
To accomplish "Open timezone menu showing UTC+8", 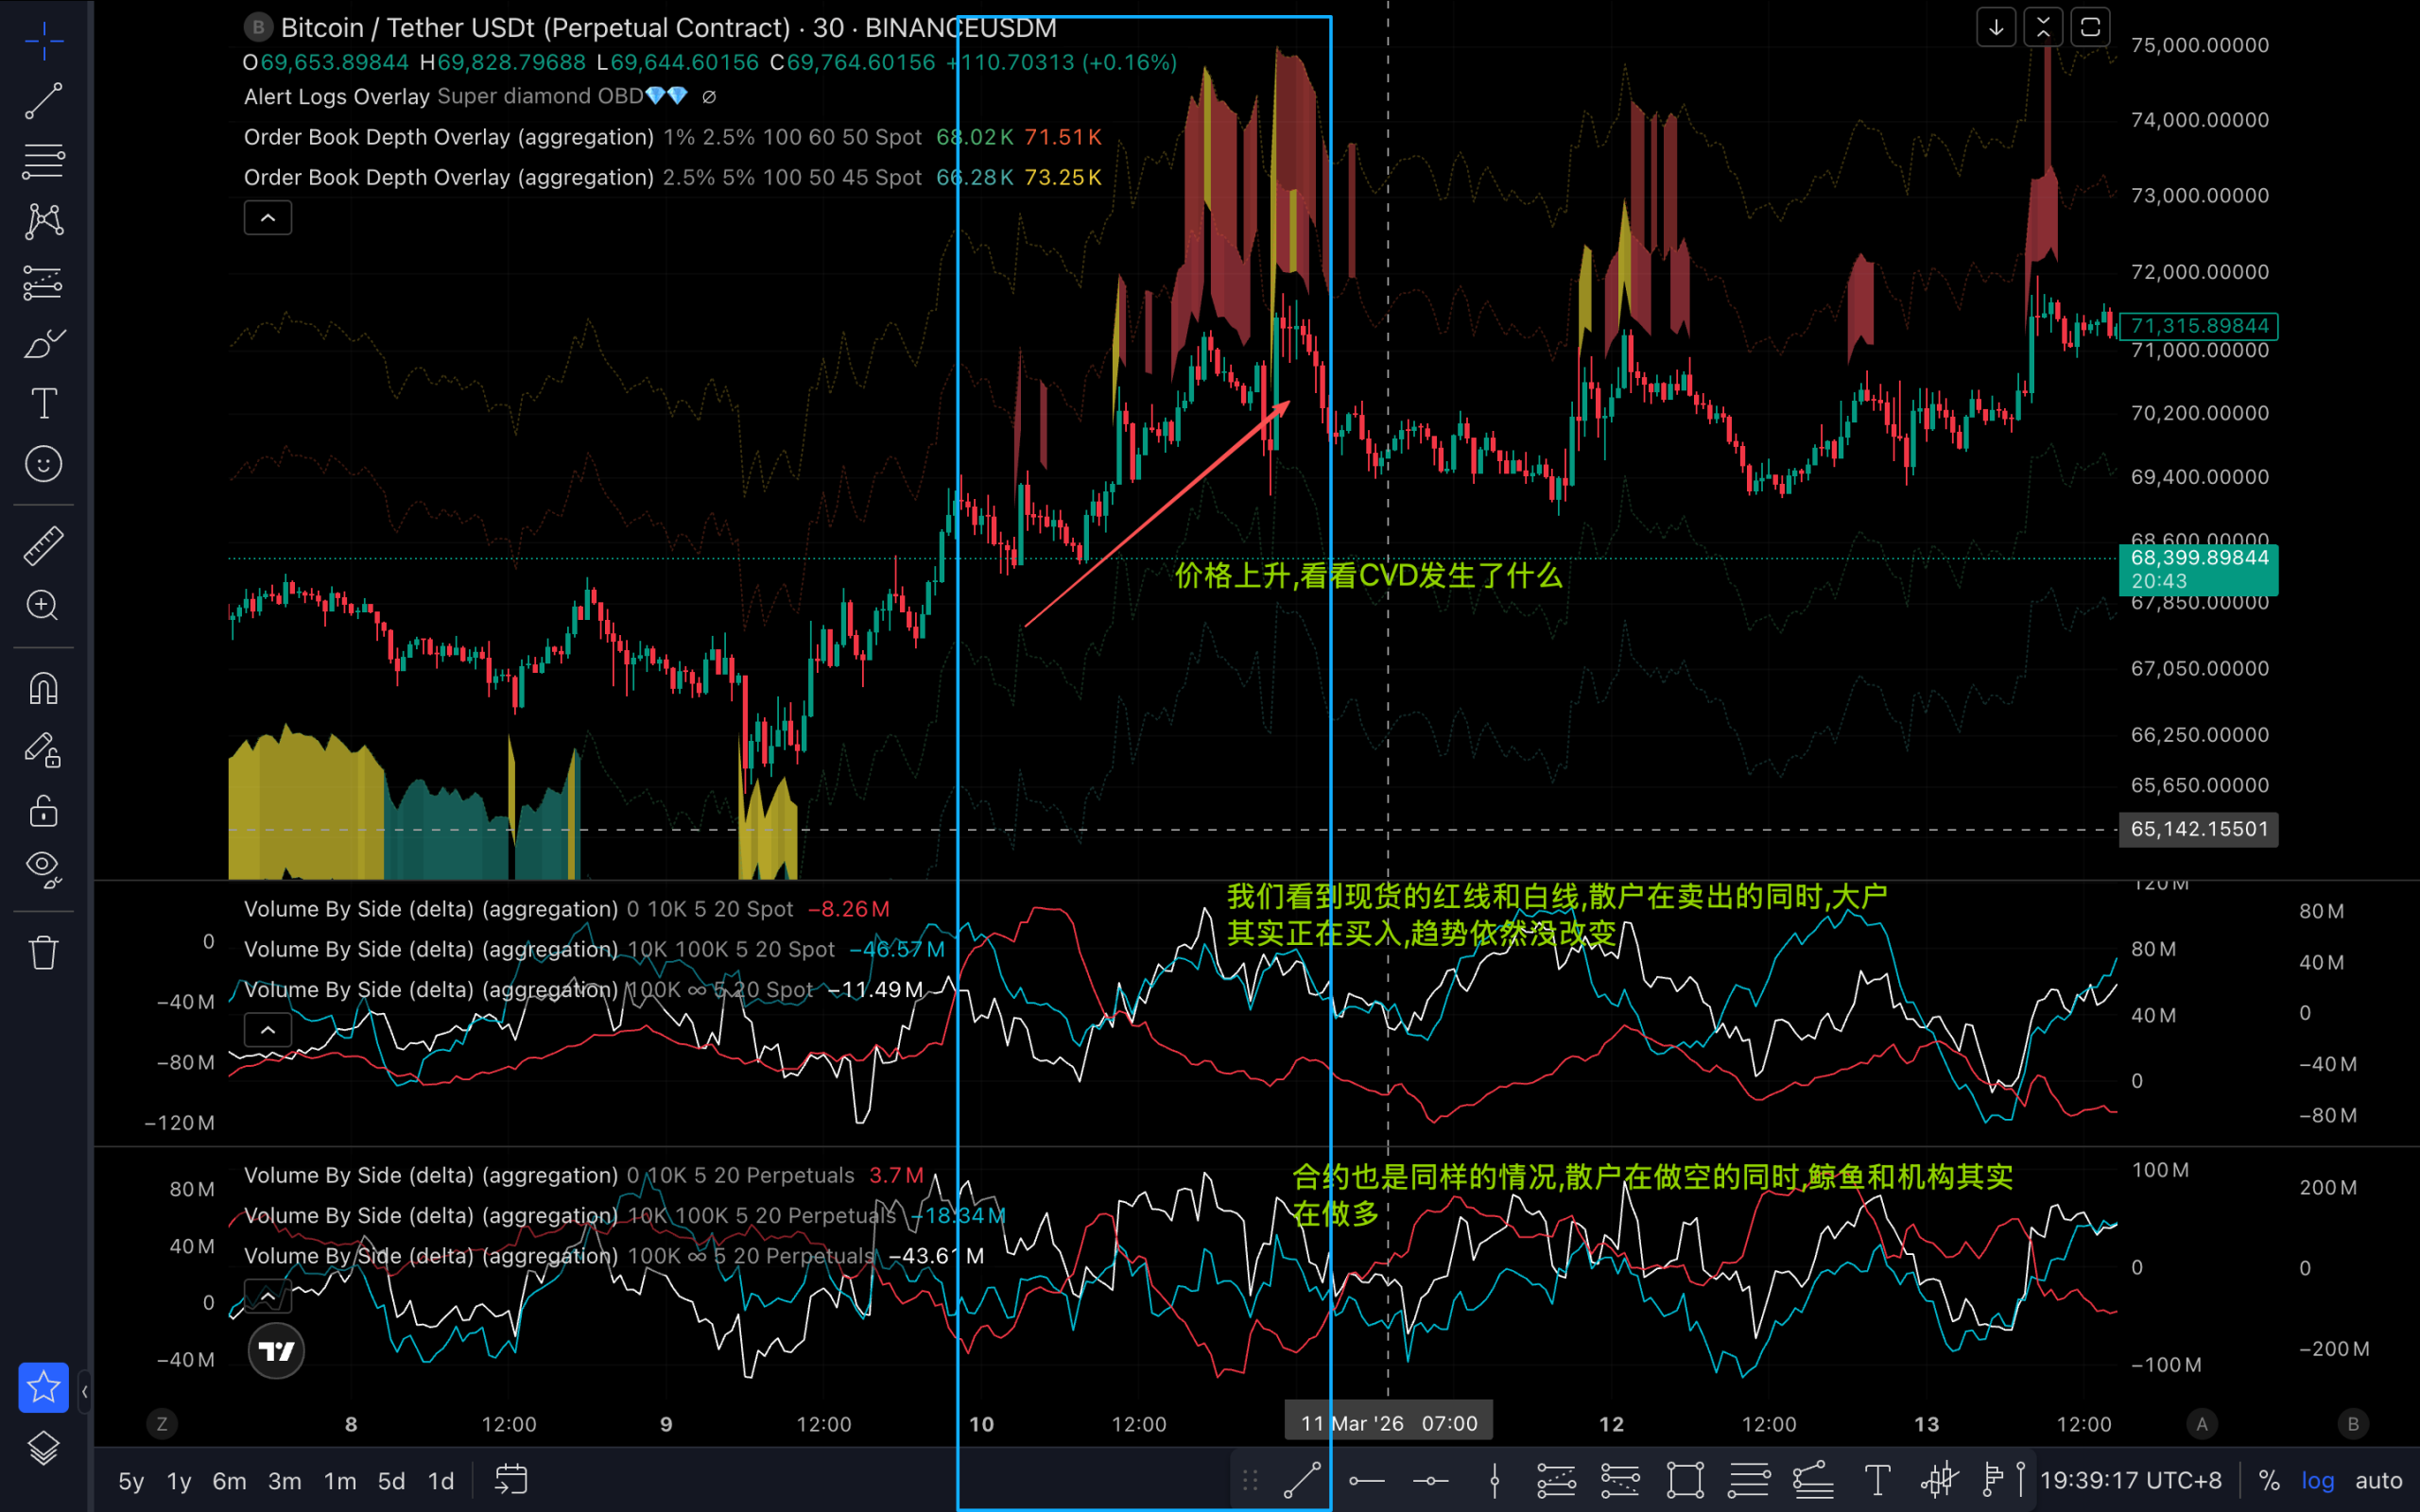I will (x=2130, y=1481).
